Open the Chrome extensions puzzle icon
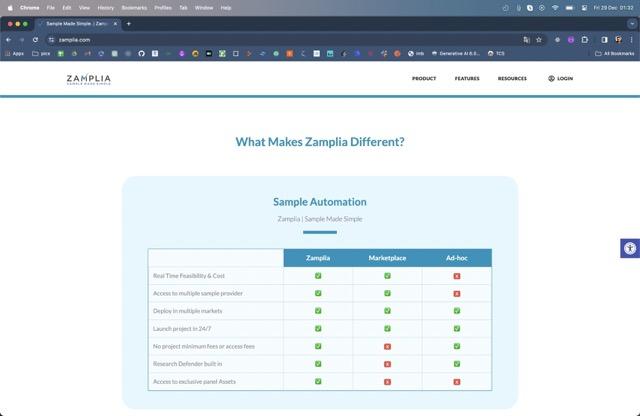Image resolution: width=640 pixels, height=416 pixels. (585, 40)
